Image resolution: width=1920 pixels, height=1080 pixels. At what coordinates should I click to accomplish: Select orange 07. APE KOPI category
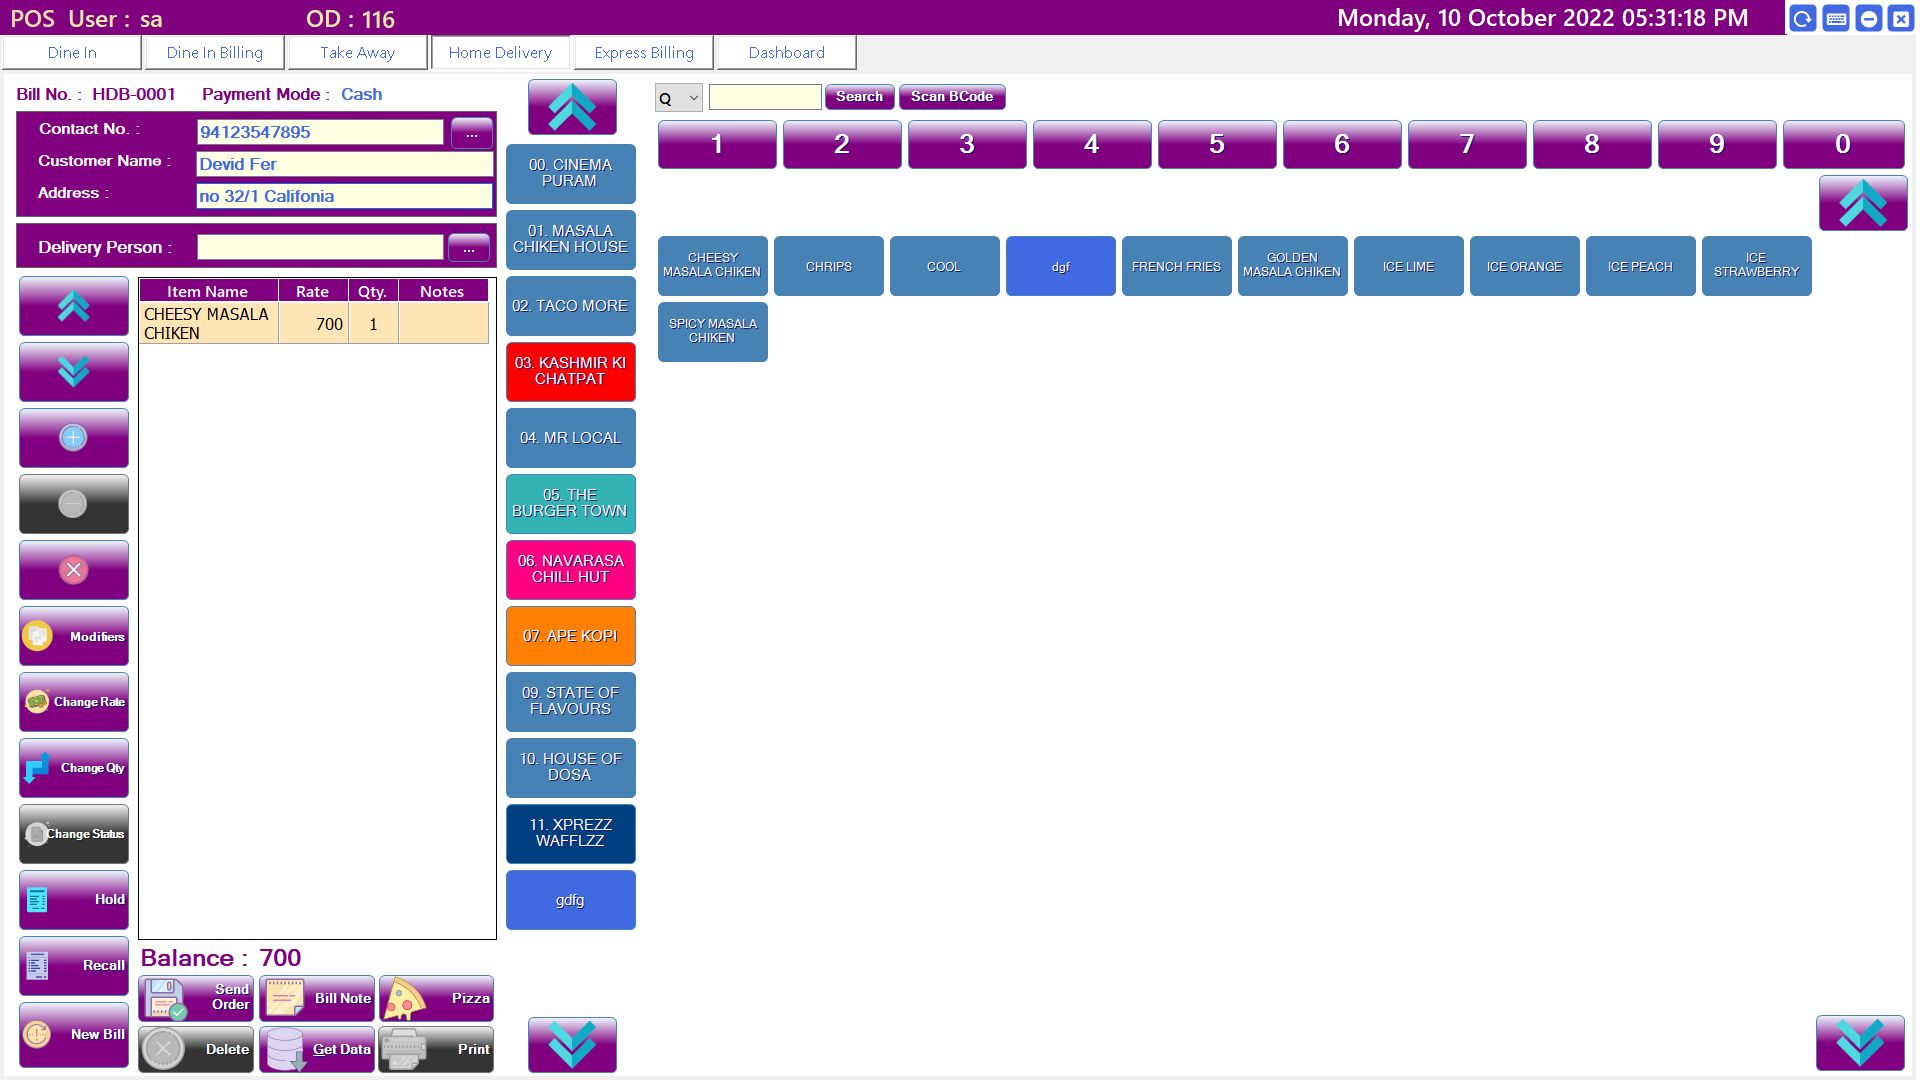(570, 636)
